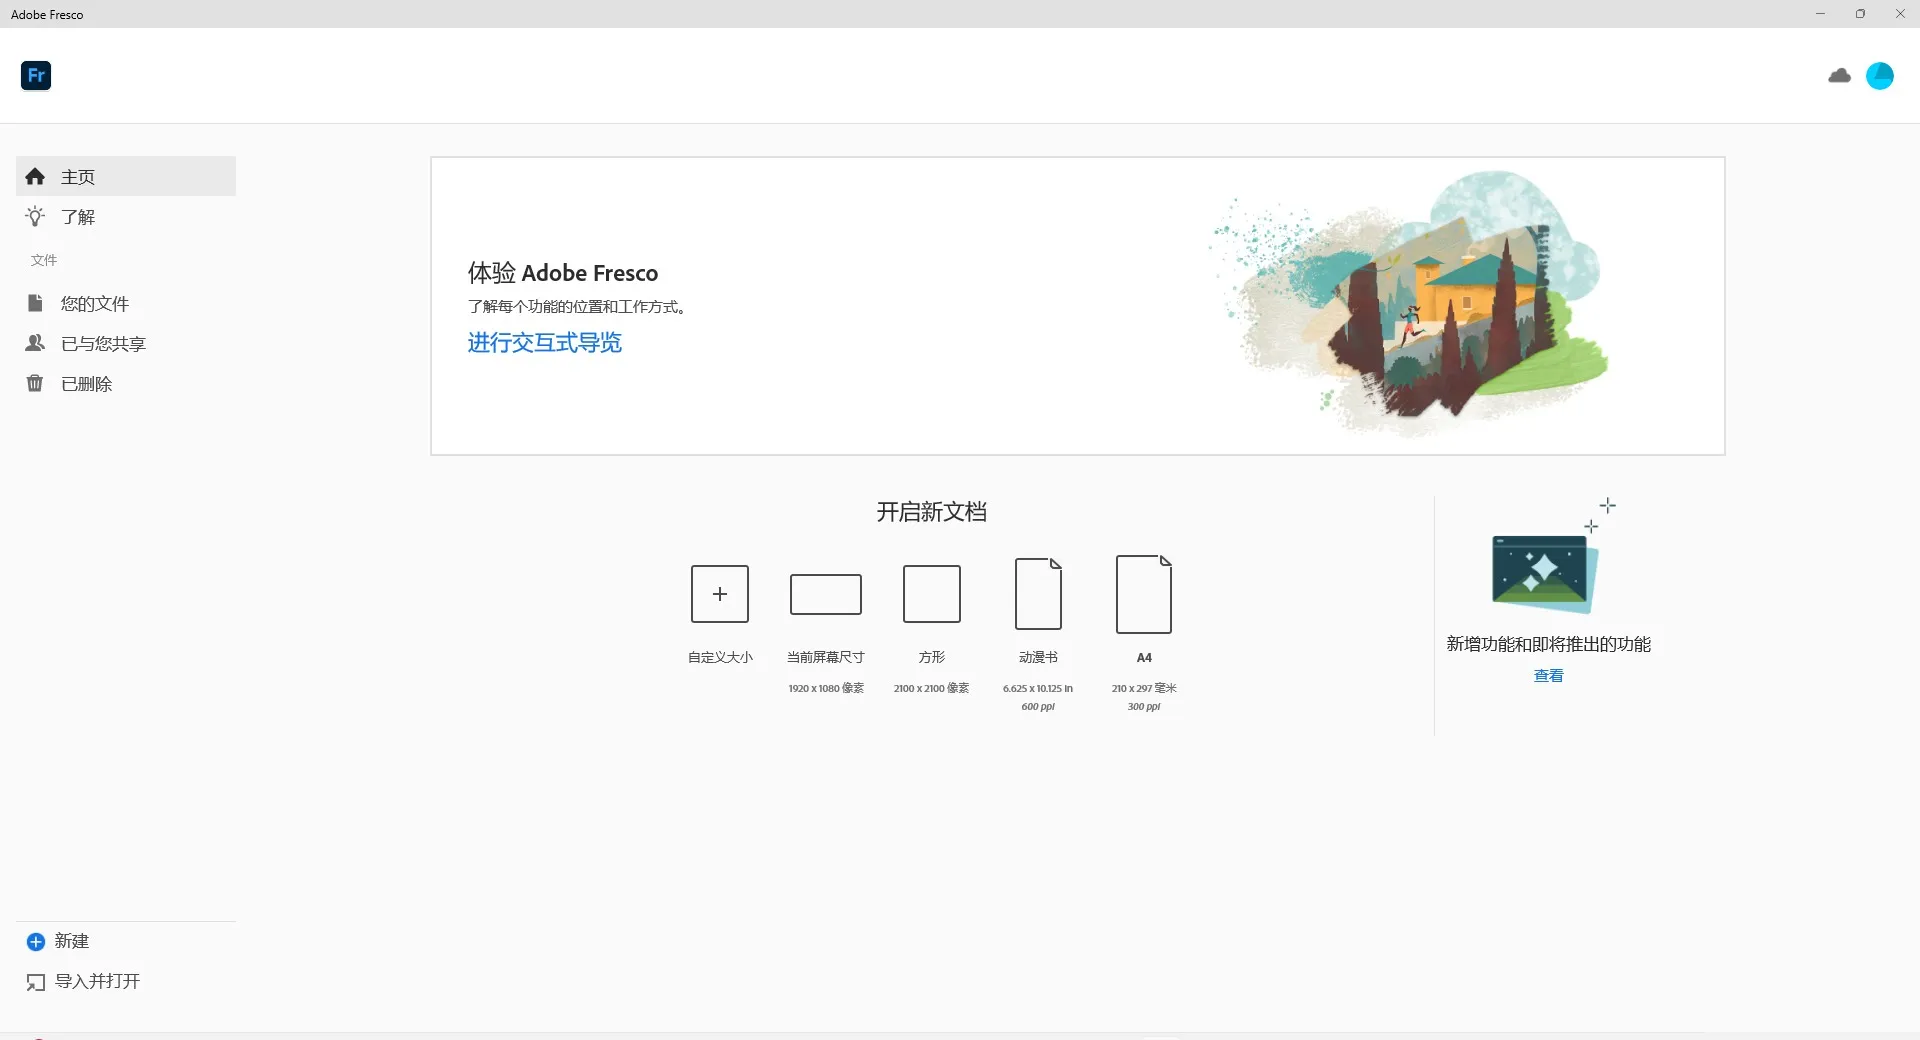View the 已删除 deleted files
The width and height of the screenshot is (1920, 1040).
point(86,384)
